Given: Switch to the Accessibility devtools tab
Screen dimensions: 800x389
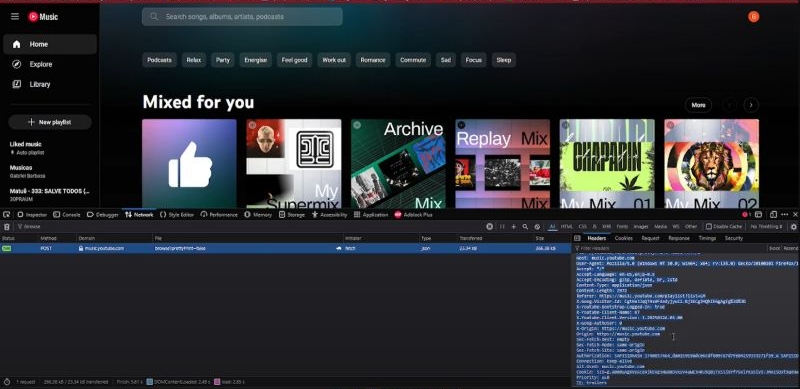Looking at the screenshot, I should click(330, 215).
